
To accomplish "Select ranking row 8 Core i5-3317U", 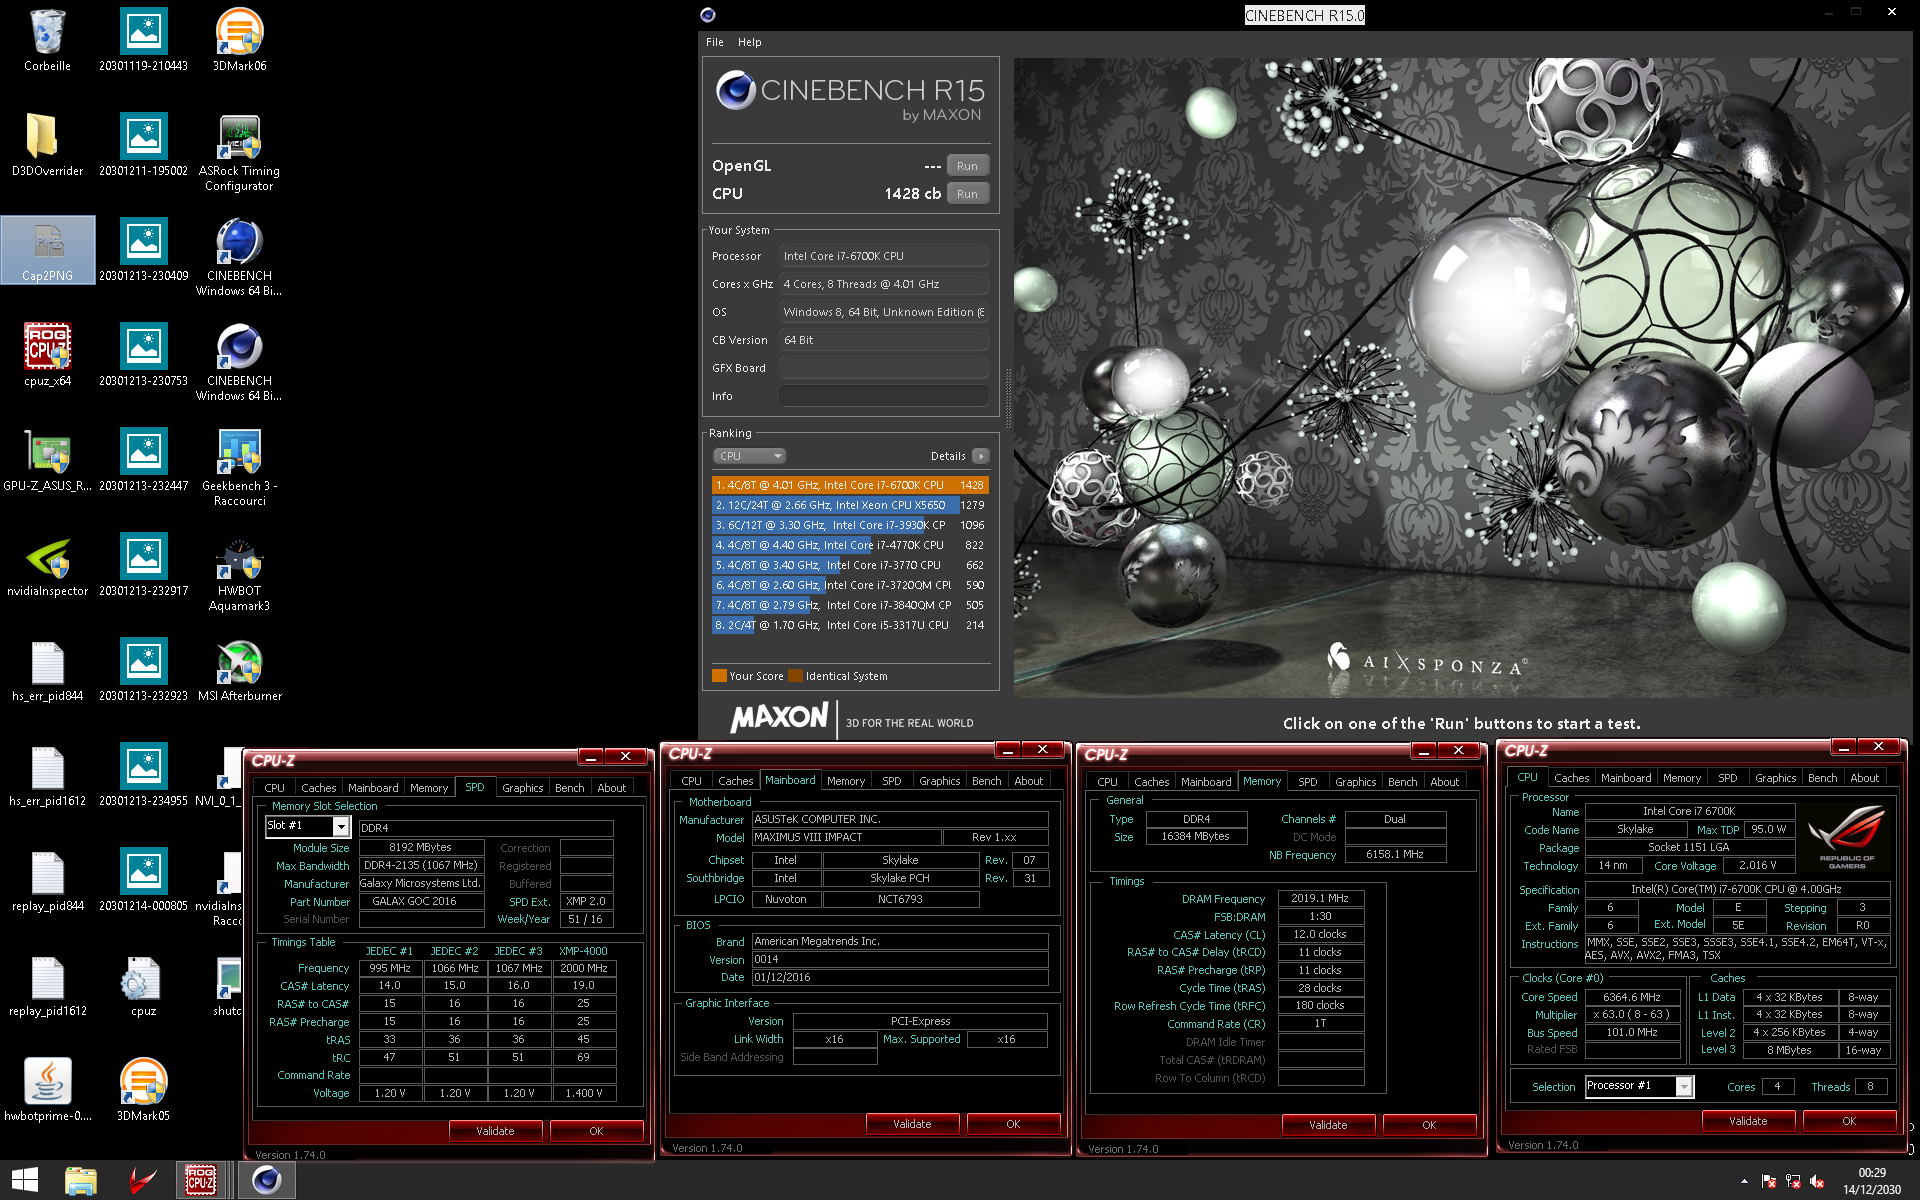I will click(x=850, y=625).
